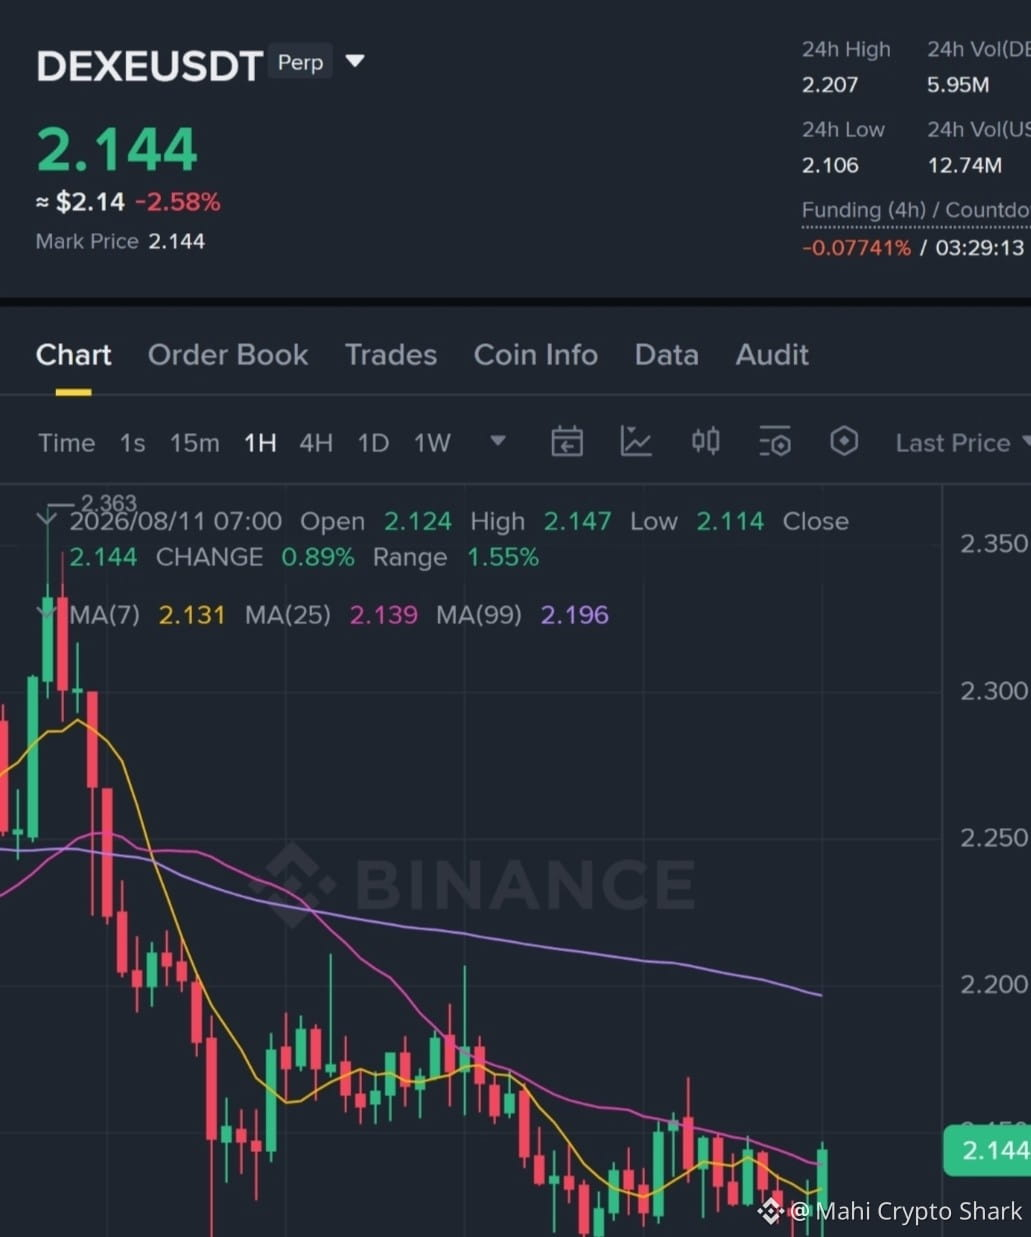Select the 15m interval

point(194,443)
